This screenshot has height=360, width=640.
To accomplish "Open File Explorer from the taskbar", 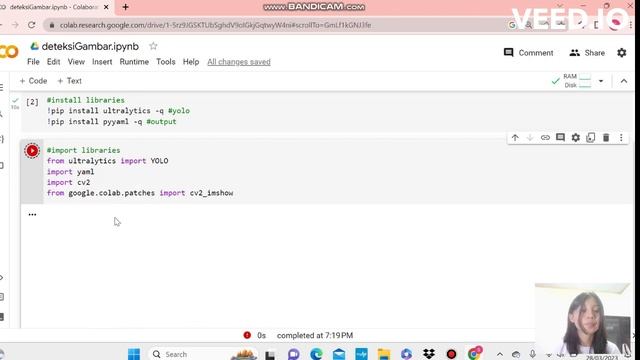I will [384, 354].
